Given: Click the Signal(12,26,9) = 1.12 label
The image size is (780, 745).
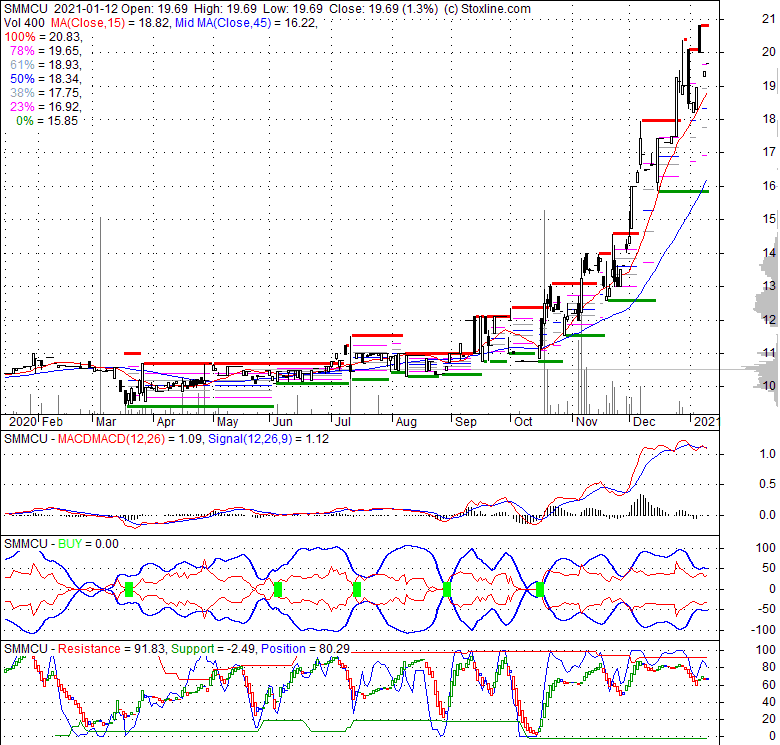Looking at the screenshot, I should [x=268, y=439].
